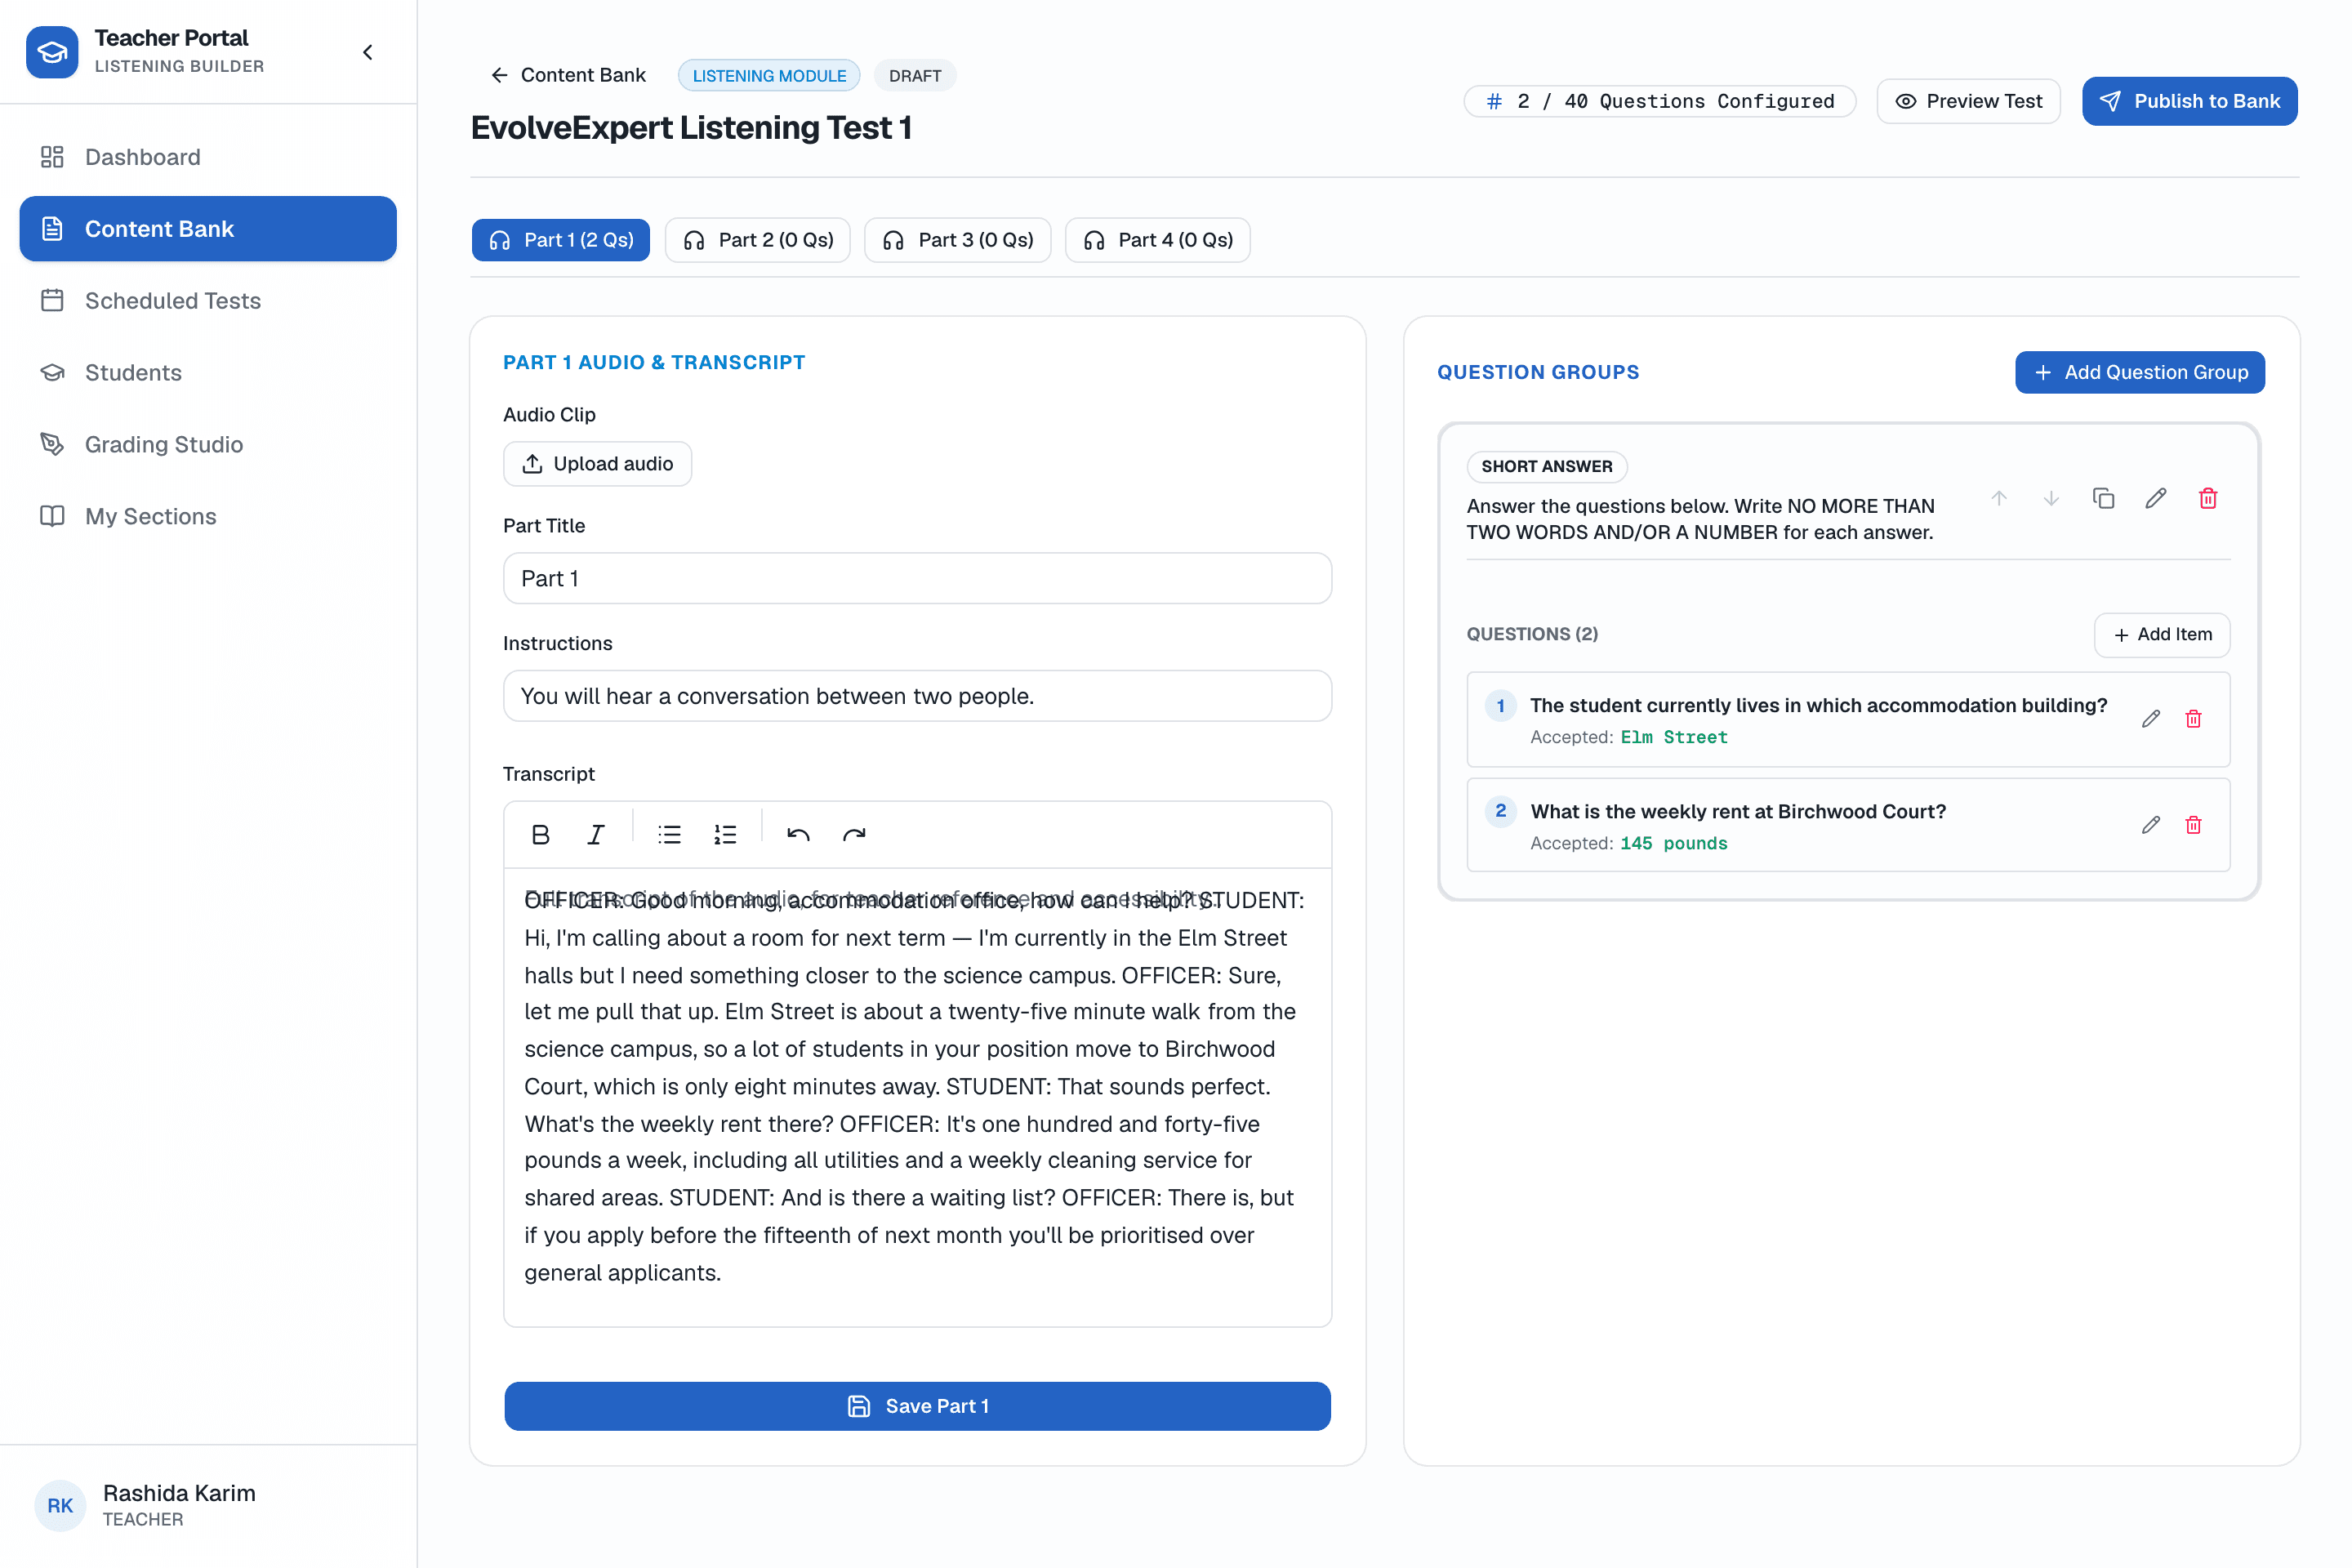The image size is (2352, 1568).
Task: Collapse the sidebar with the chevron
Action: pos(368,52)
